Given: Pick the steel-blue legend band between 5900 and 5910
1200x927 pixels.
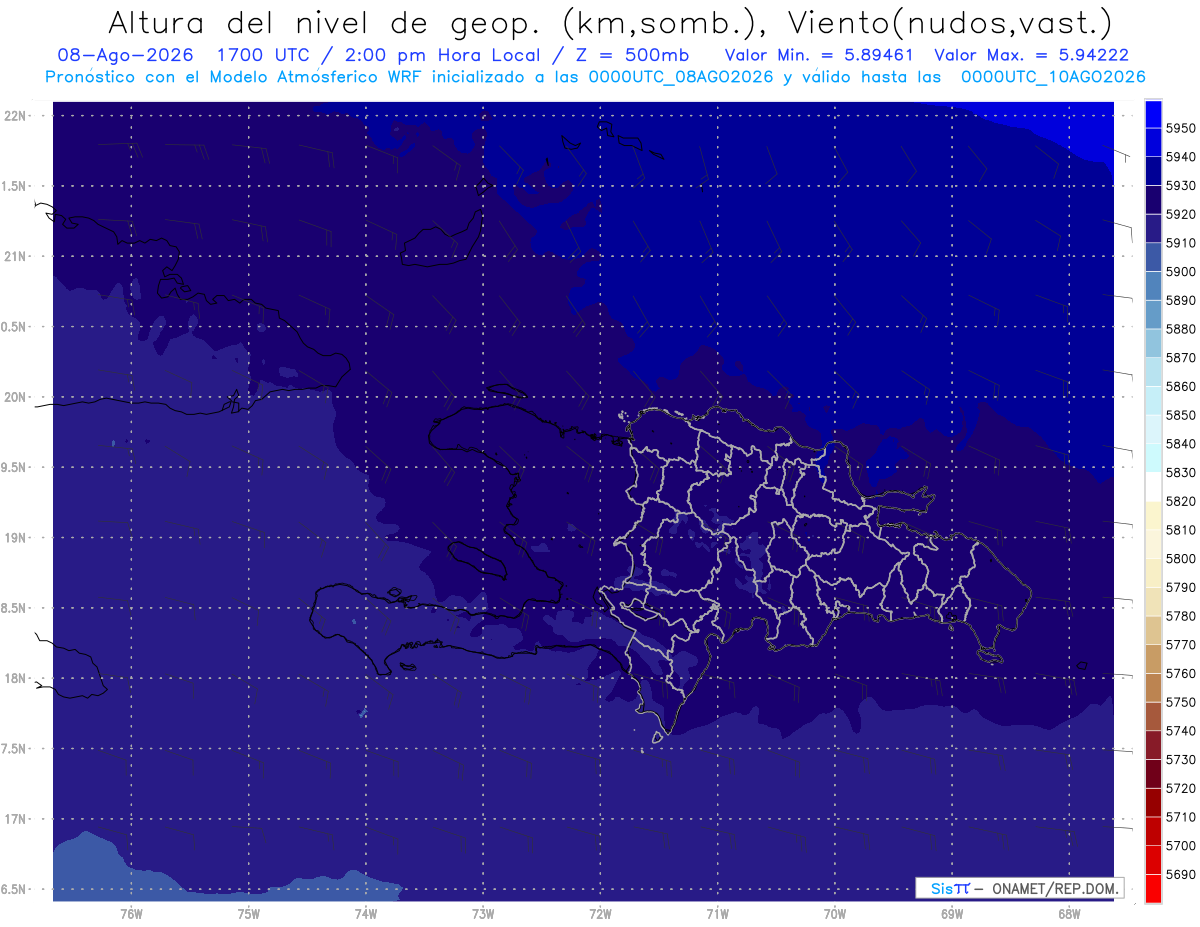Looking at the screenshot, I should click(1153, 257).
